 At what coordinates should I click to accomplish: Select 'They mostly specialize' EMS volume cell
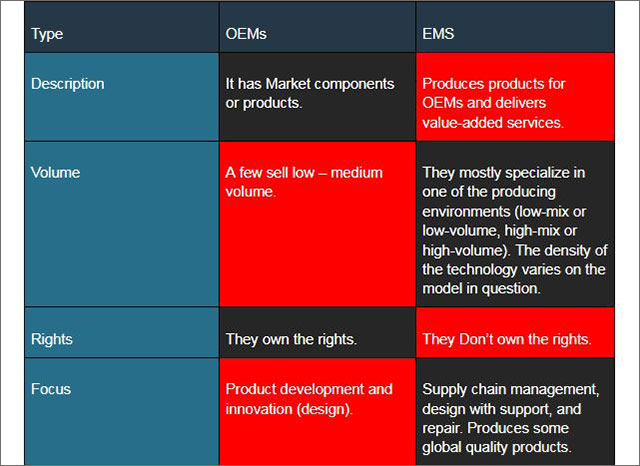click(x=516, y=224)
